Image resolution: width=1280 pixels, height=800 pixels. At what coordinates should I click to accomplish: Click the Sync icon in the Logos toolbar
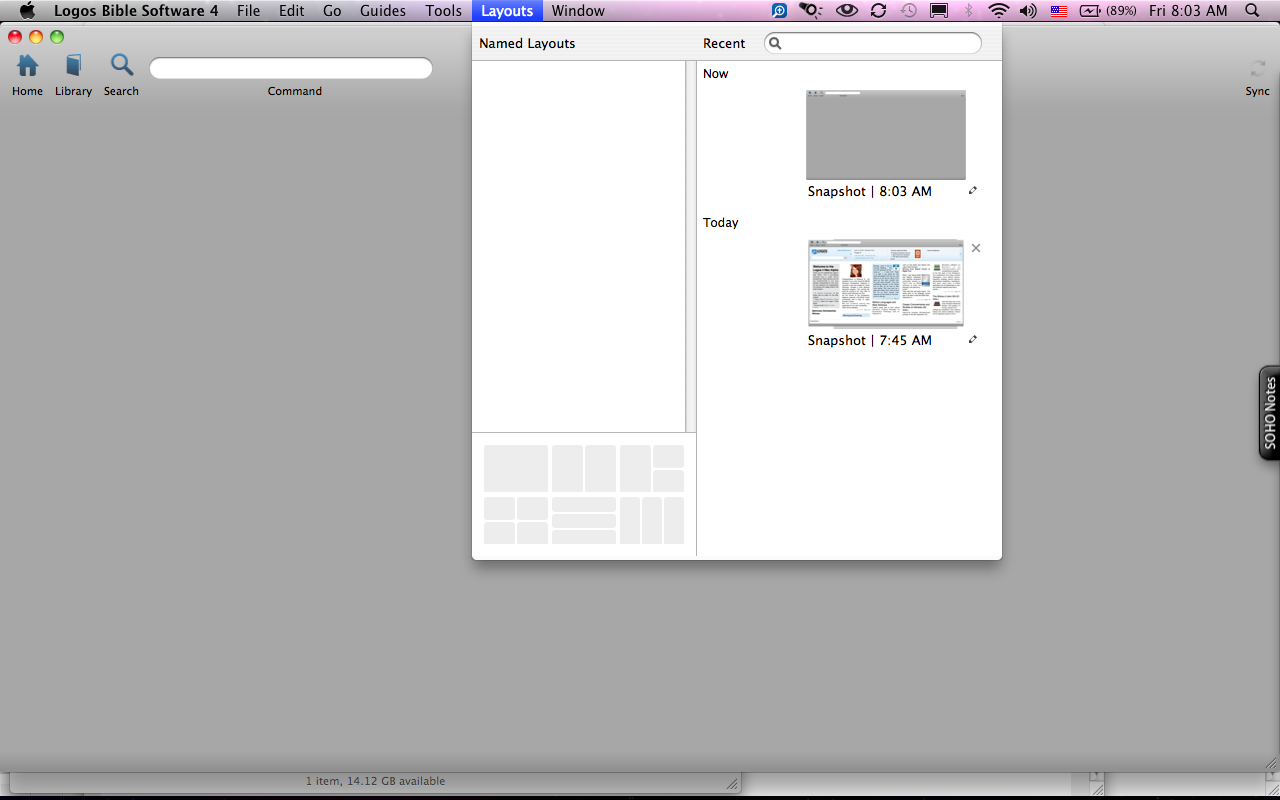coord(1257,69)
